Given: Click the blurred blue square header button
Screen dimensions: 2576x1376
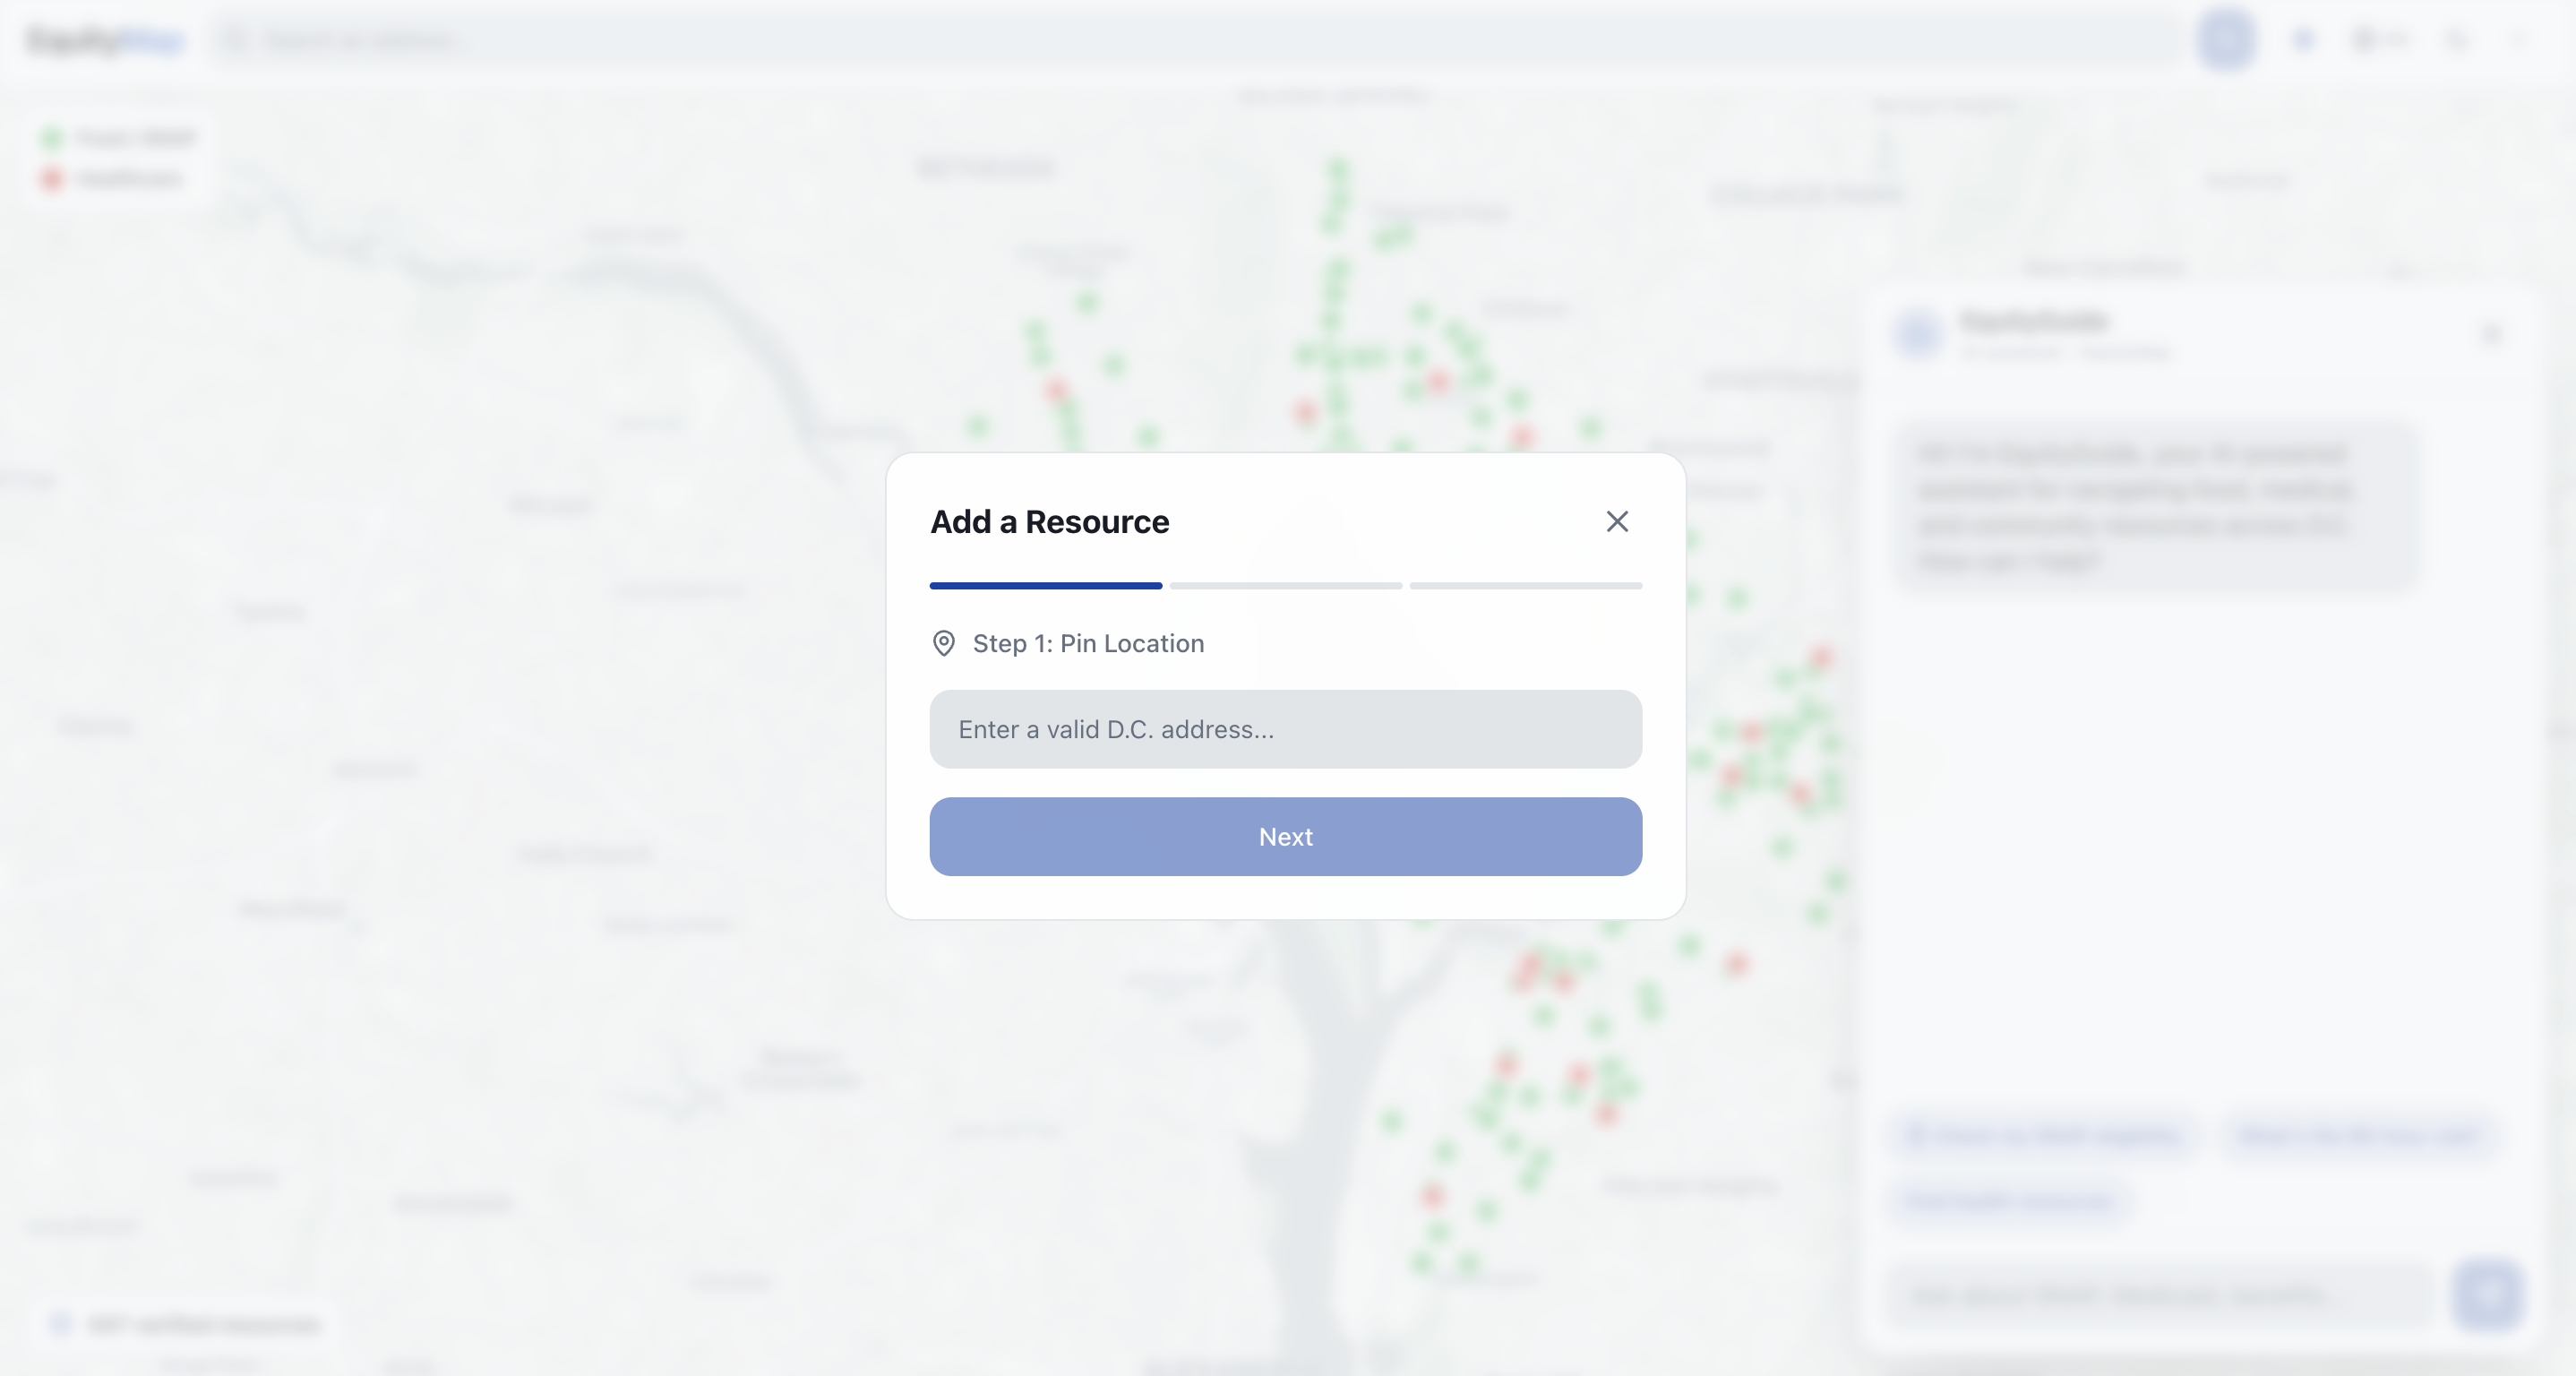Looking at the screenshot, I should pos(2226,39).
